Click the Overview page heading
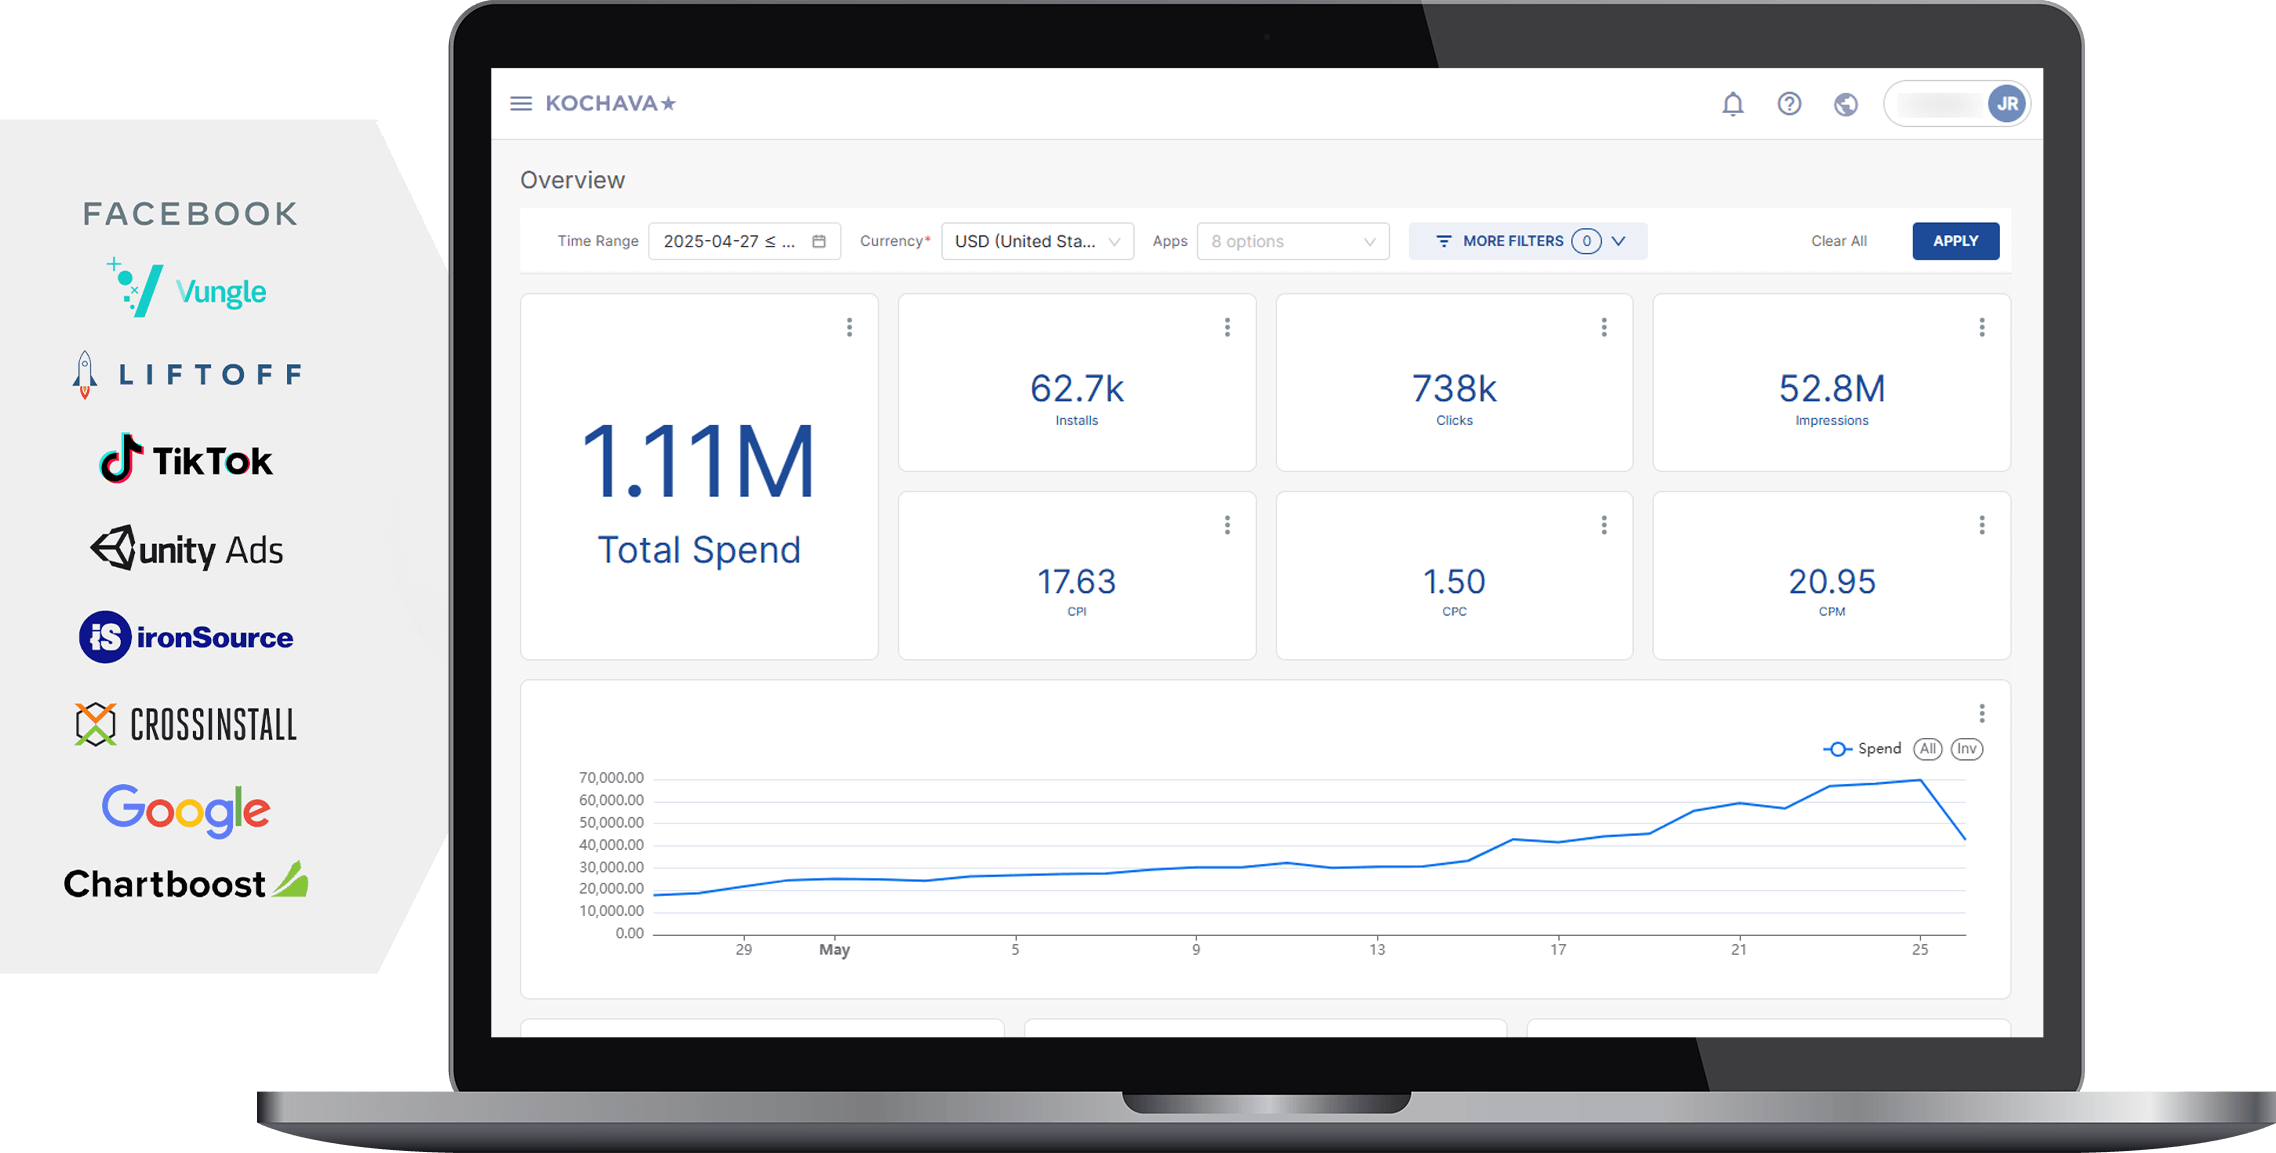 [572, 180]
